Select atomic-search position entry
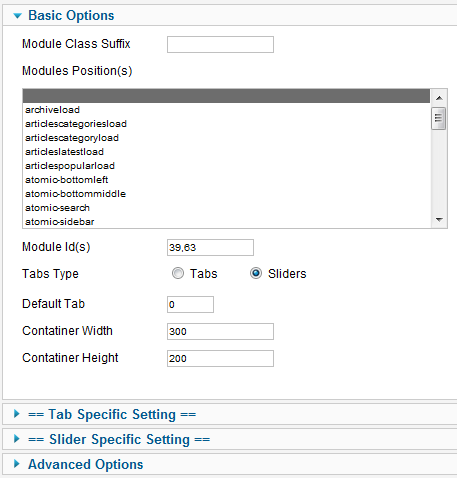Image resolution: width=457 pixels, height=478 pixels. 226,208
